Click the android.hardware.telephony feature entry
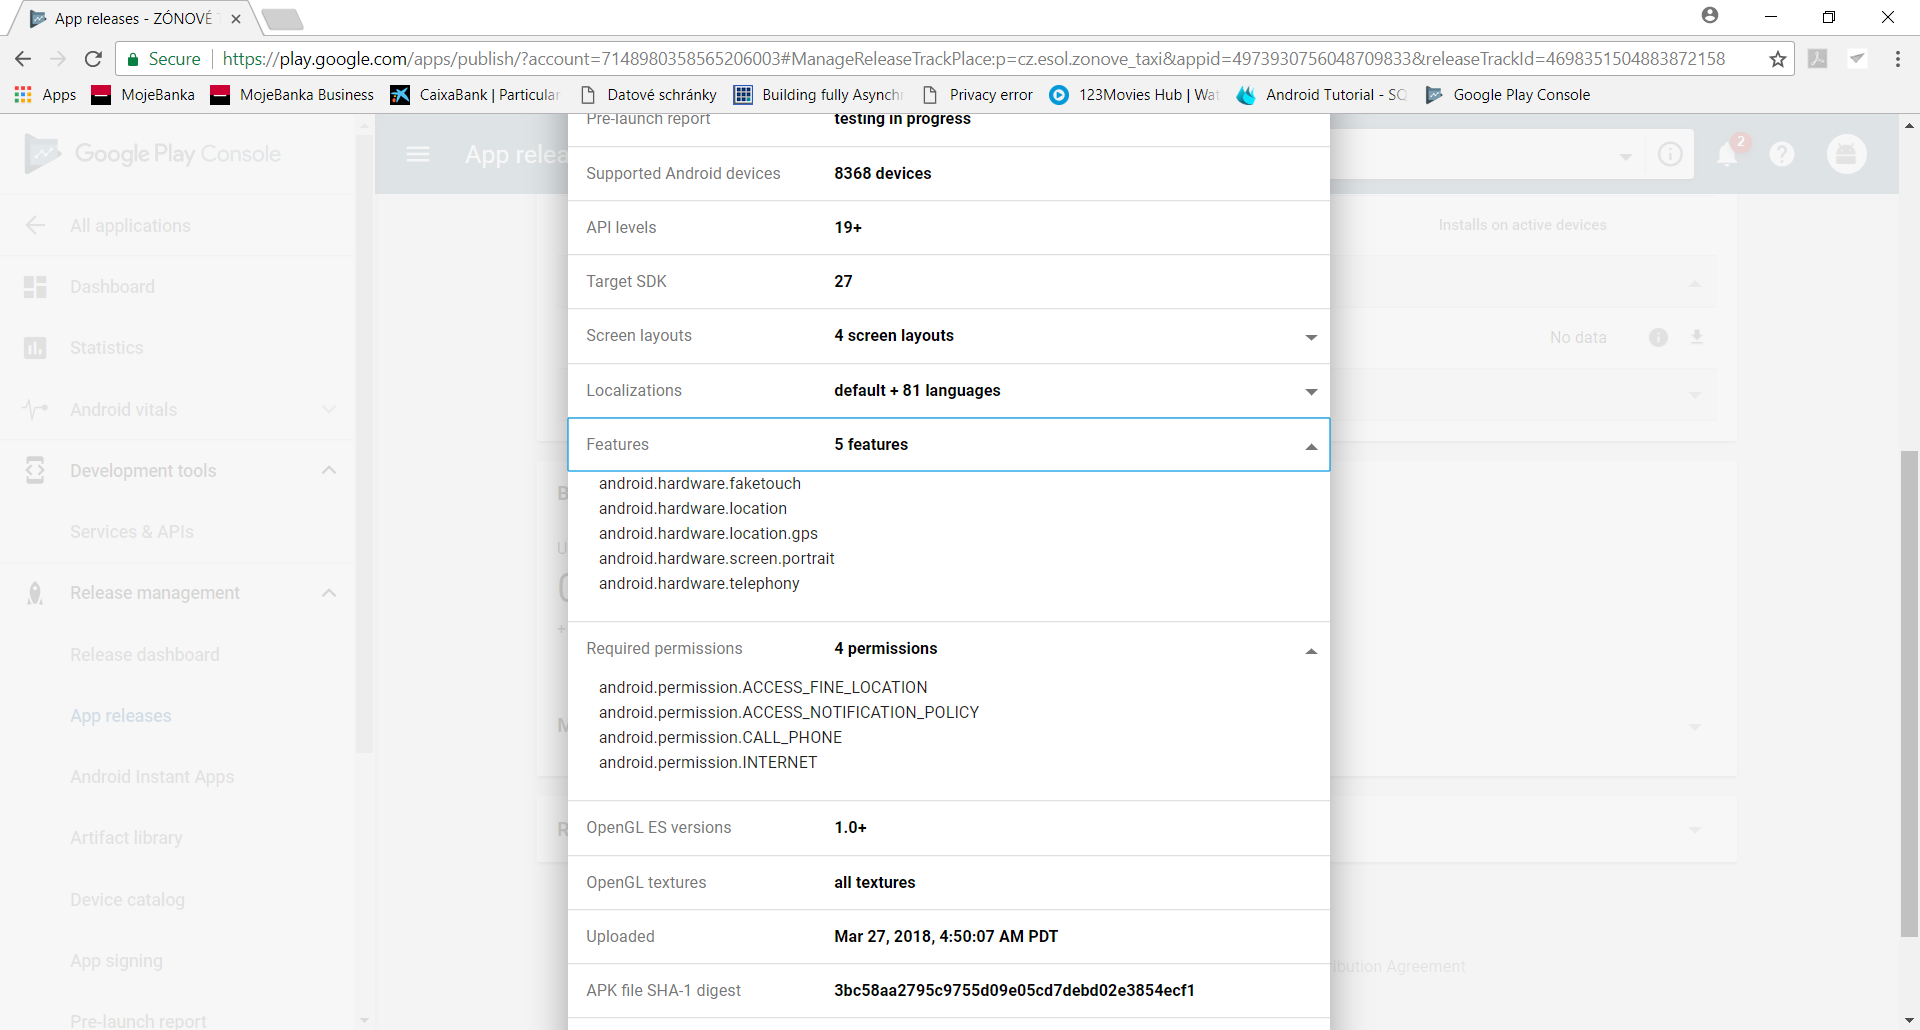Screen dimensions: 1920x1030 699,584
